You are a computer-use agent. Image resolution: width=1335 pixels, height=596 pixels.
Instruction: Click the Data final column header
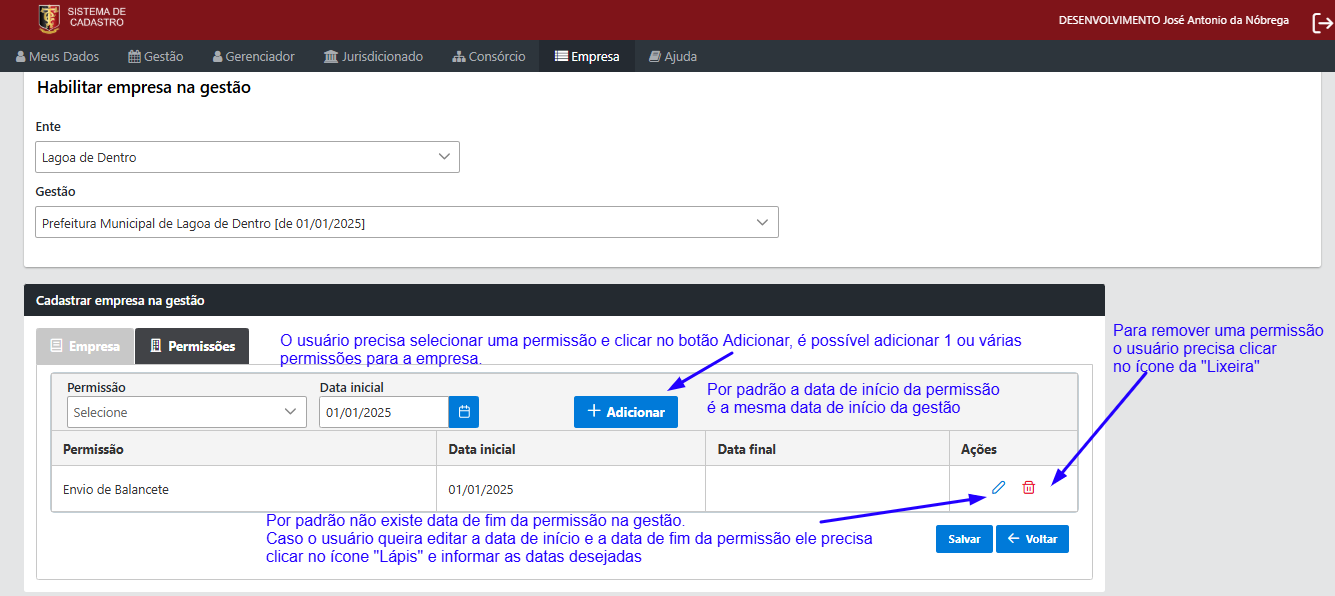tap(827, 449)
